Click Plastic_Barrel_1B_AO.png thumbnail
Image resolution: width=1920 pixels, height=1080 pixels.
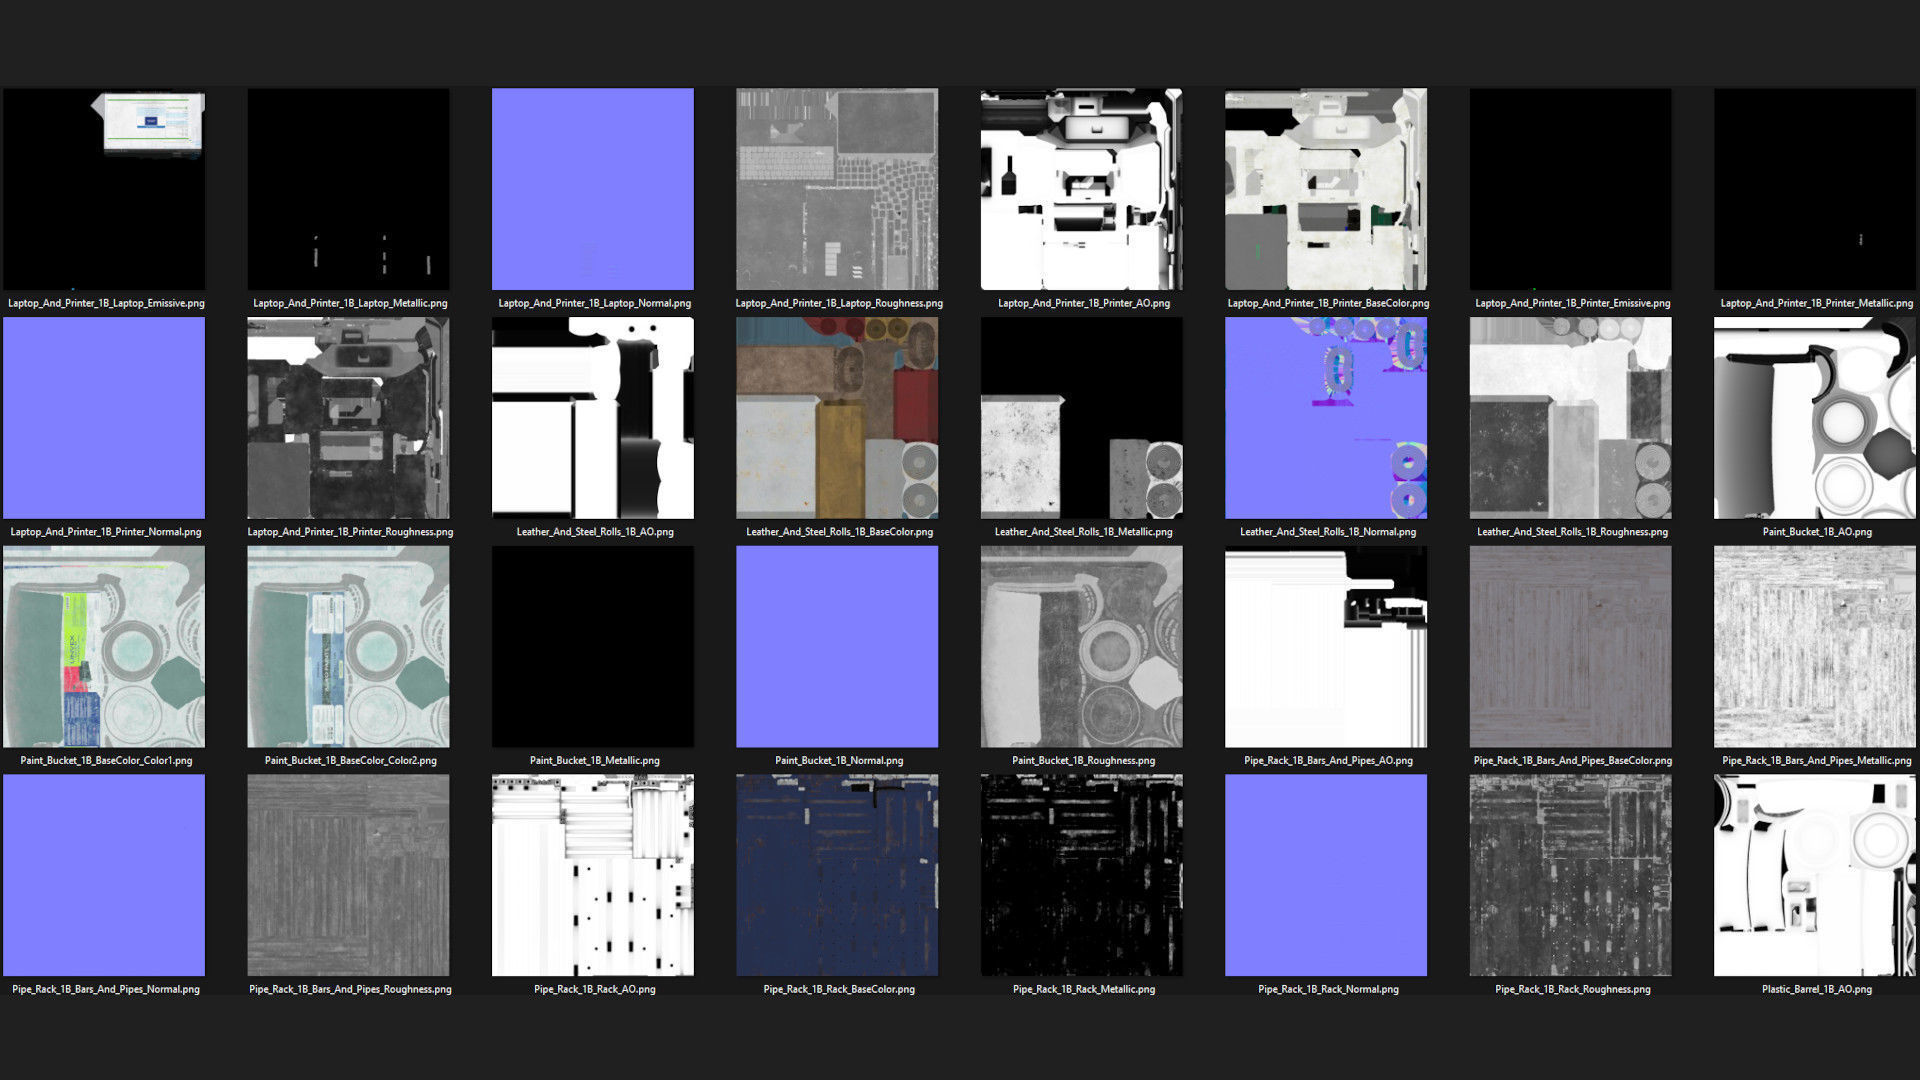1815,875
